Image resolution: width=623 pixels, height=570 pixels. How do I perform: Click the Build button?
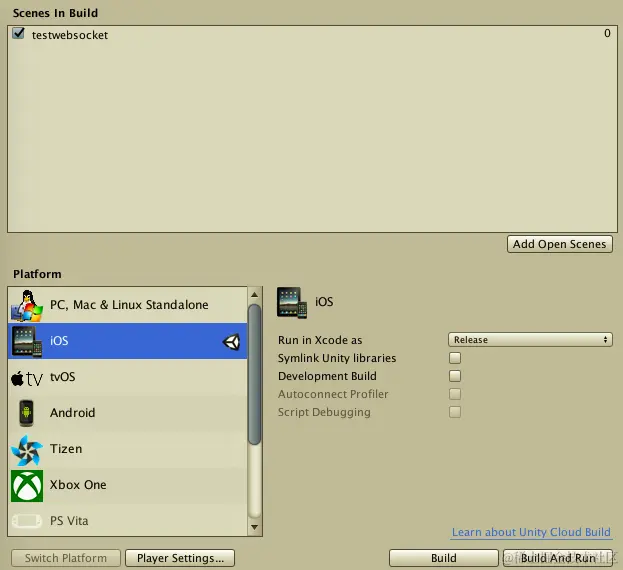coord(443,558)
